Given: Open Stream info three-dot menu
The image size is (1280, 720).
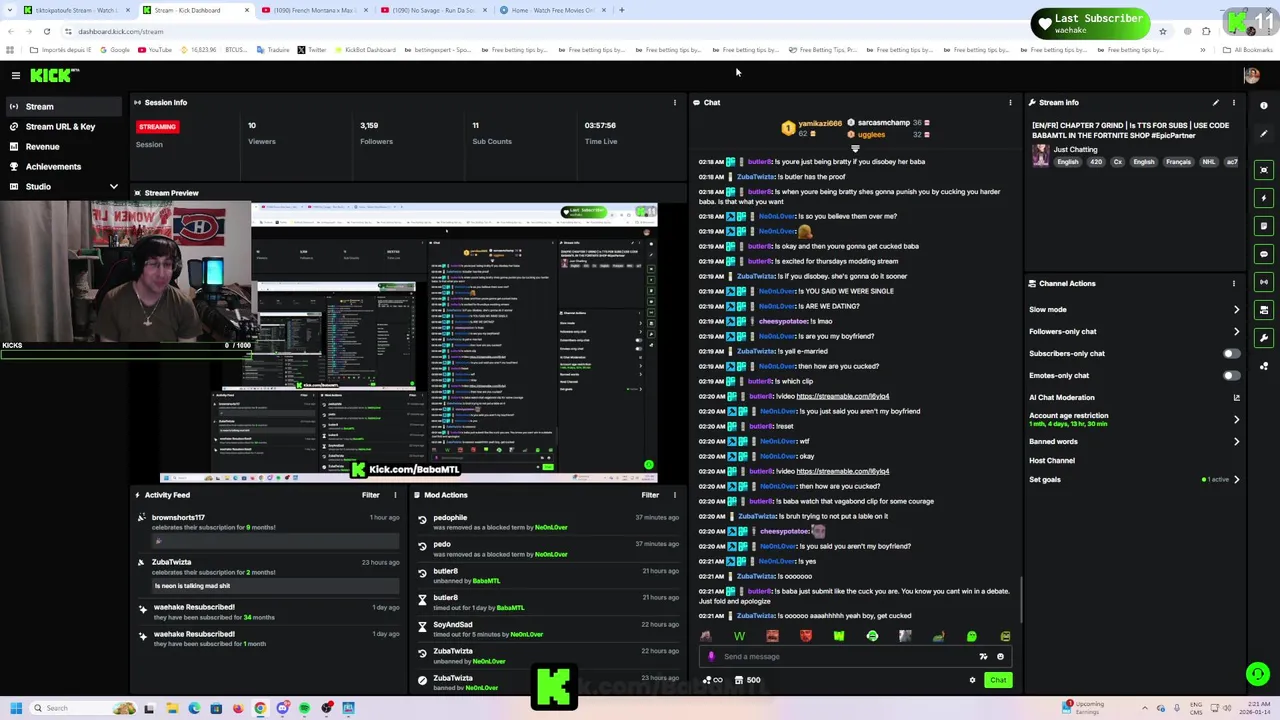Looking at the screenshot, I should (1233, 102).
